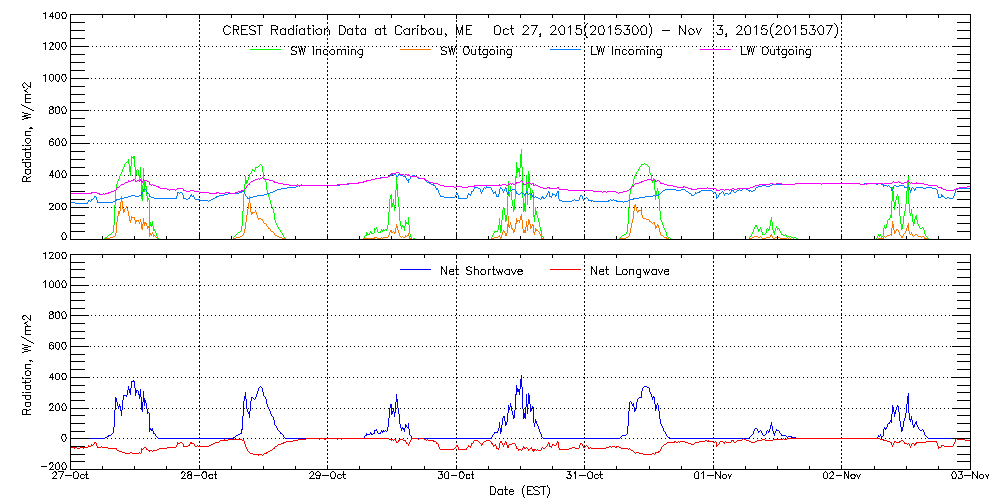Choose the 30-Oct date tick label
Screen dimensions: 1000x500
click(x=457, y=476)
